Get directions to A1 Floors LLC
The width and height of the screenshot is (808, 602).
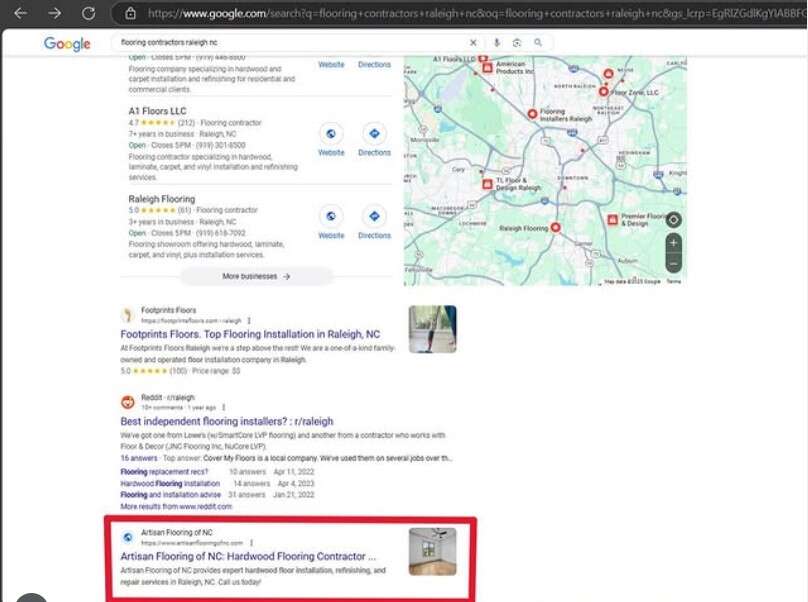(x=374, y=134)
